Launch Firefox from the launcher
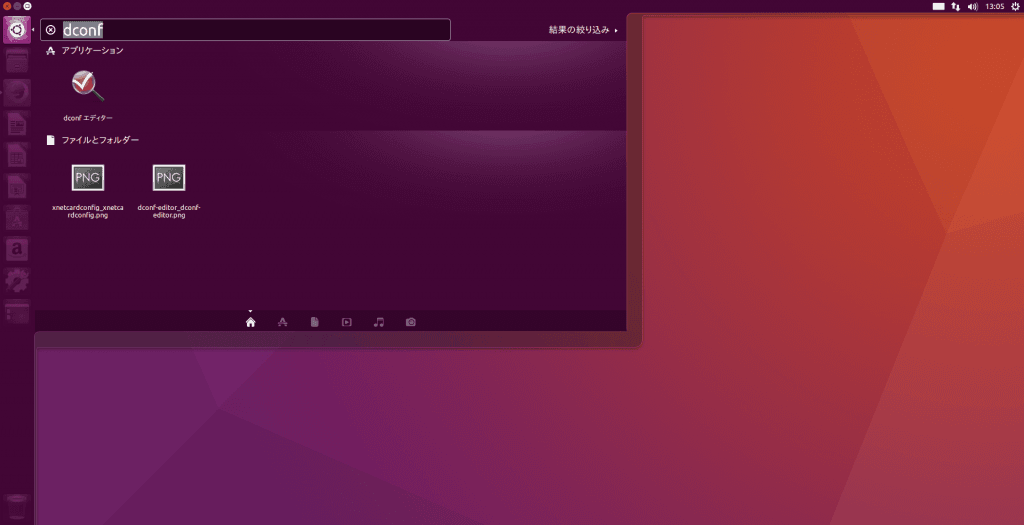Viewport: 1024px width, 525px height. 17,93
